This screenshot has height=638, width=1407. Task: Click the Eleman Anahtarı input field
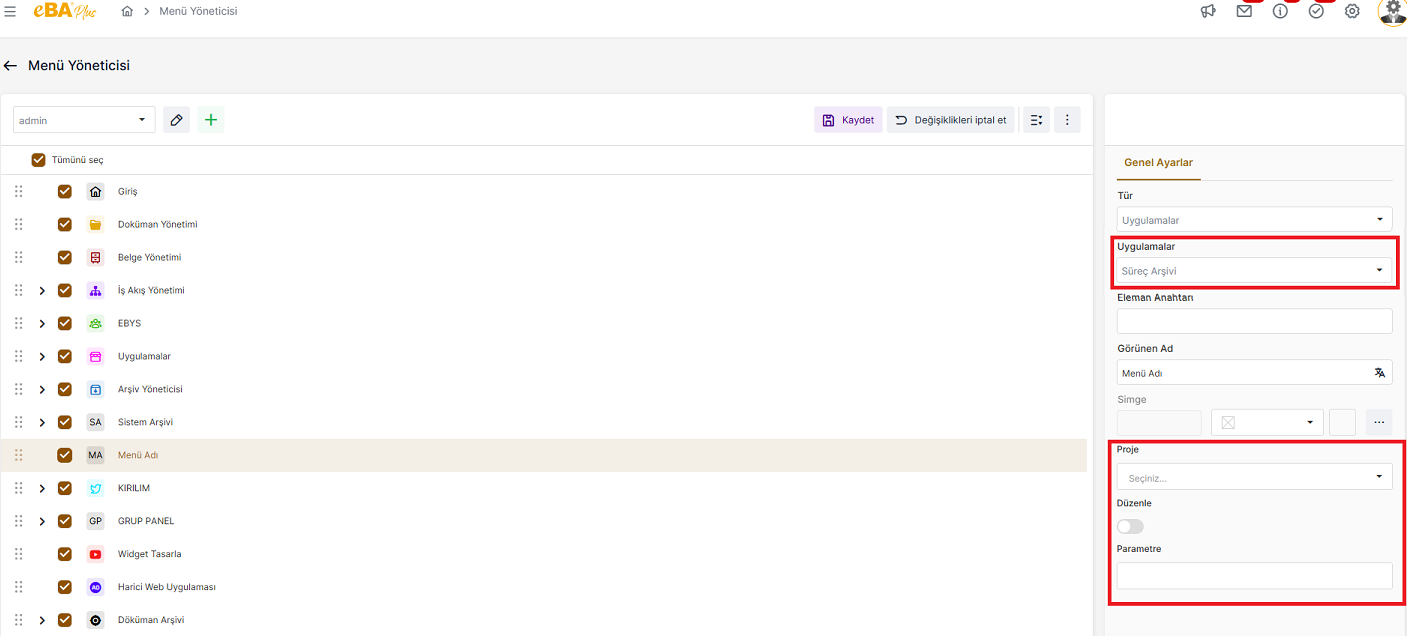click(1254, 321)
